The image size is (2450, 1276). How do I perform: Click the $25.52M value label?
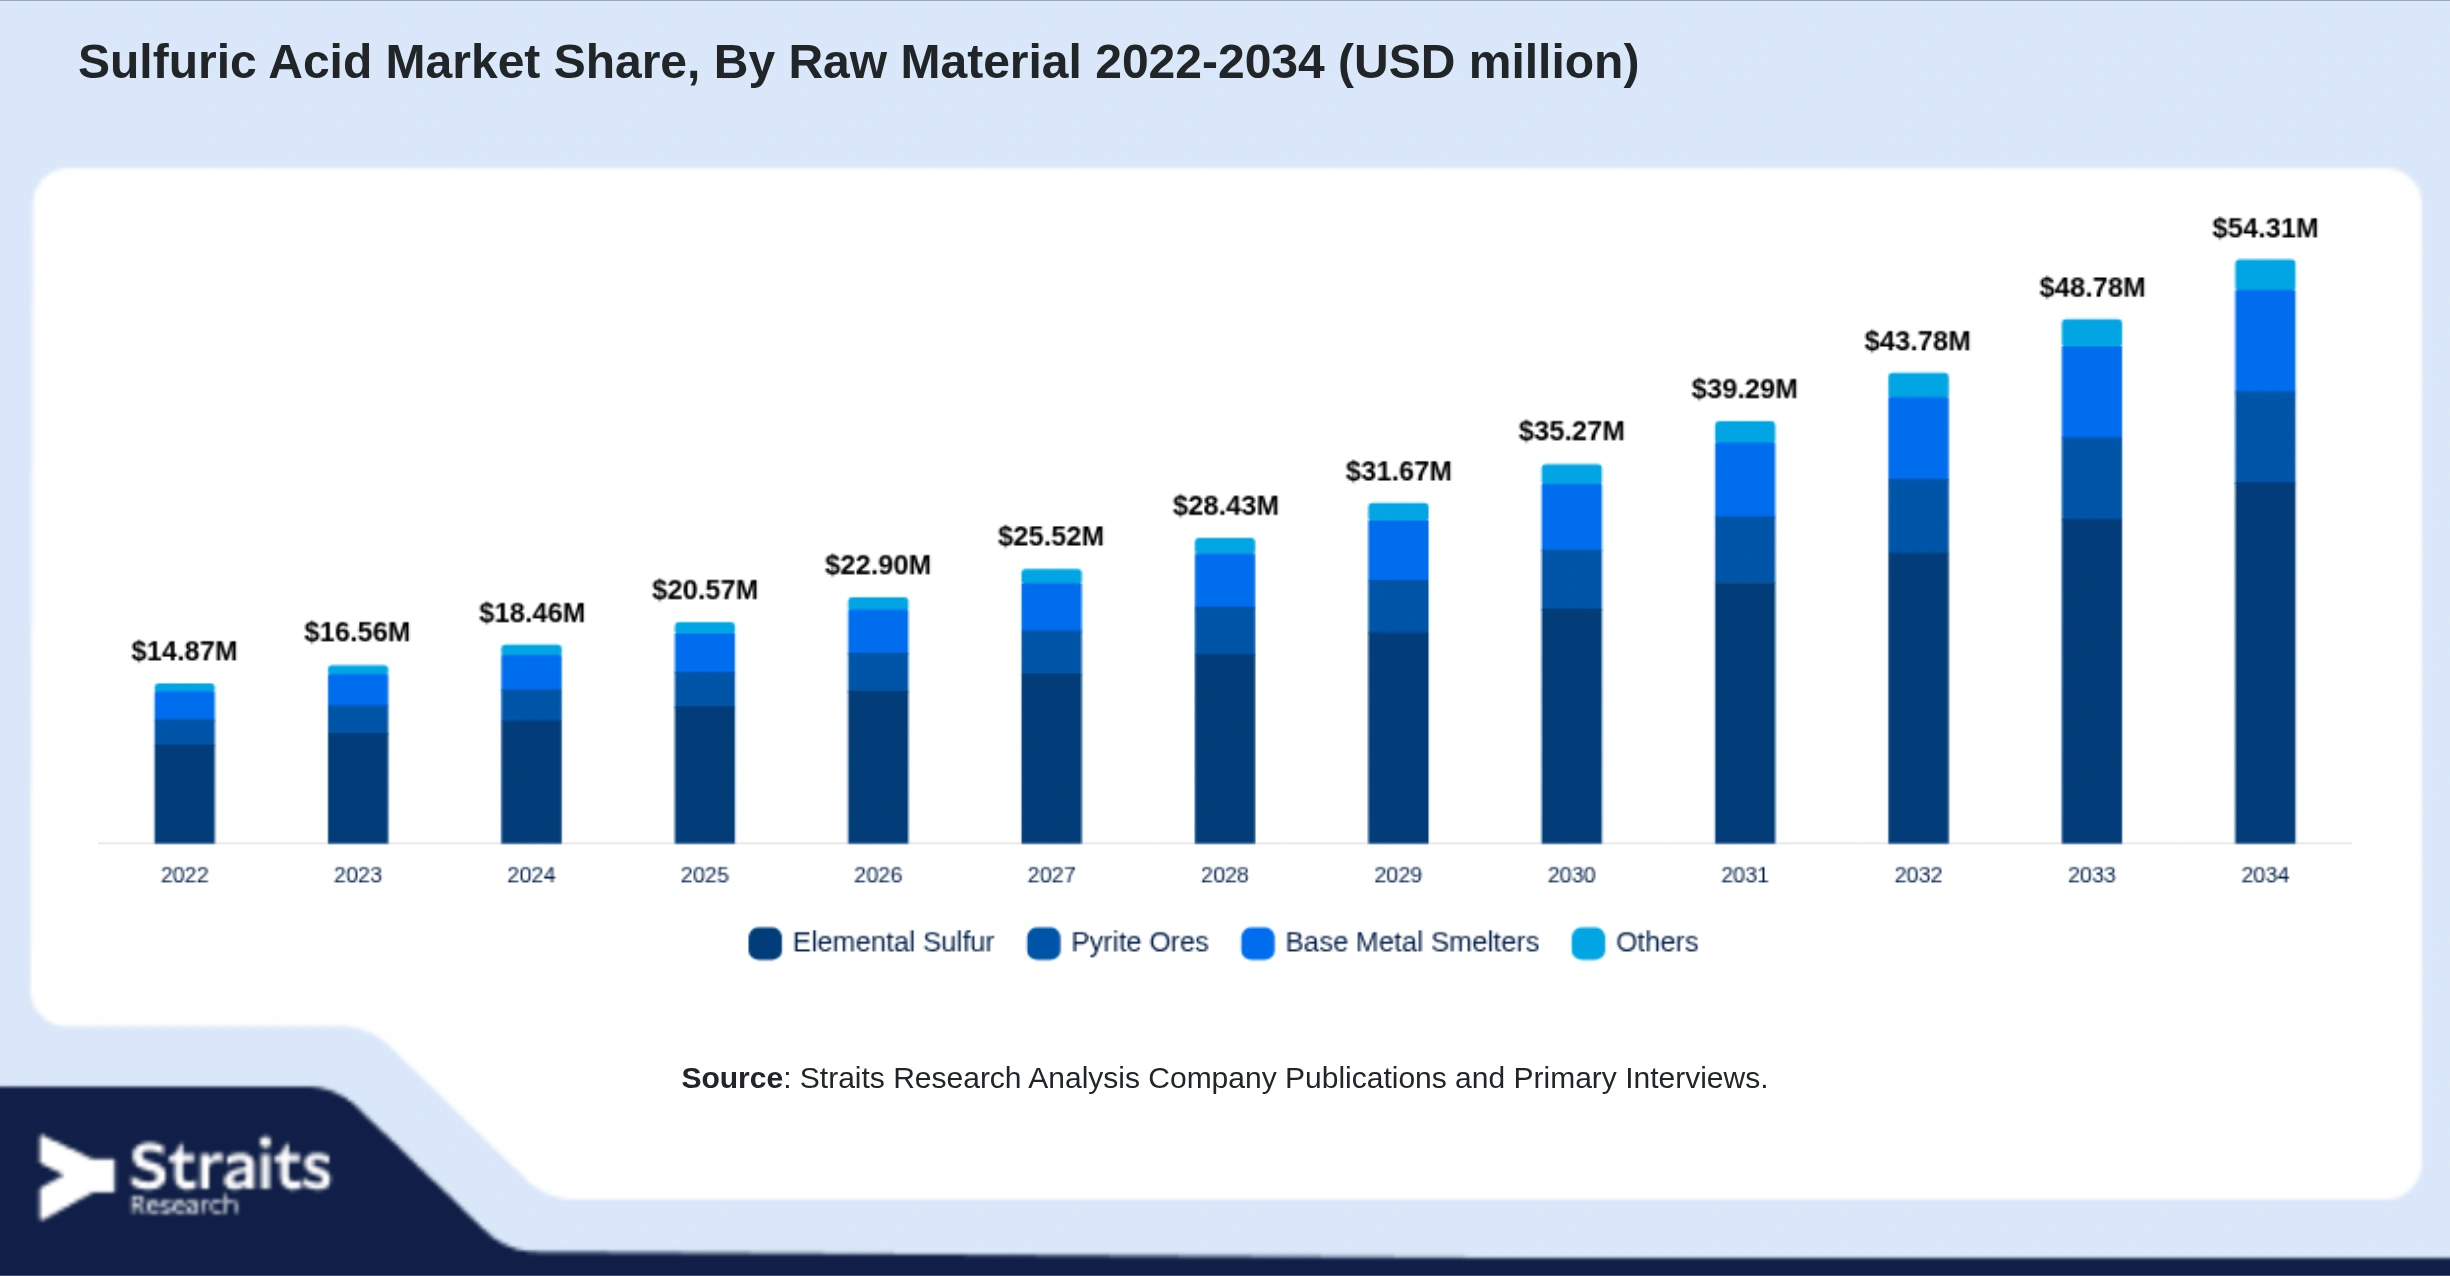point(1051,537)
